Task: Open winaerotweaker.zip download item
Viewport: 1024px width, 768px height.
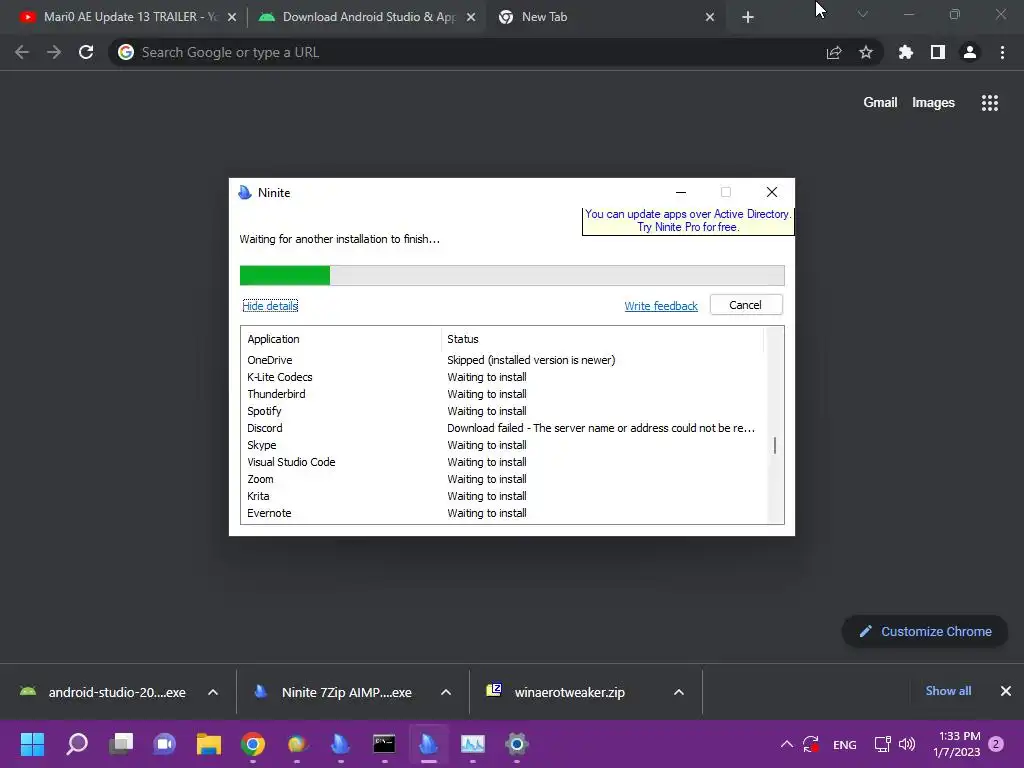Action: [556, 692]
